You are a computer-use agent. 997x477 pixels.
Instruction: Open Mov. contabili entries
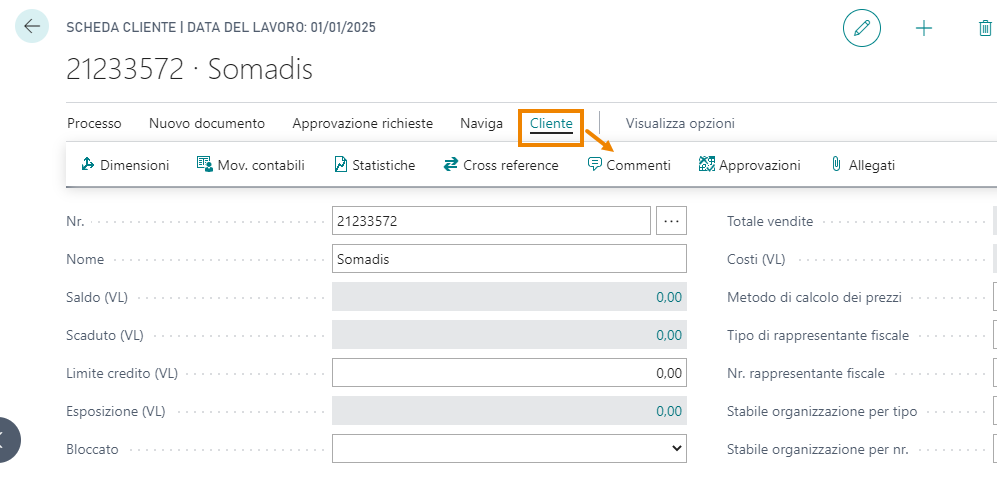click(x=251, y=165)
